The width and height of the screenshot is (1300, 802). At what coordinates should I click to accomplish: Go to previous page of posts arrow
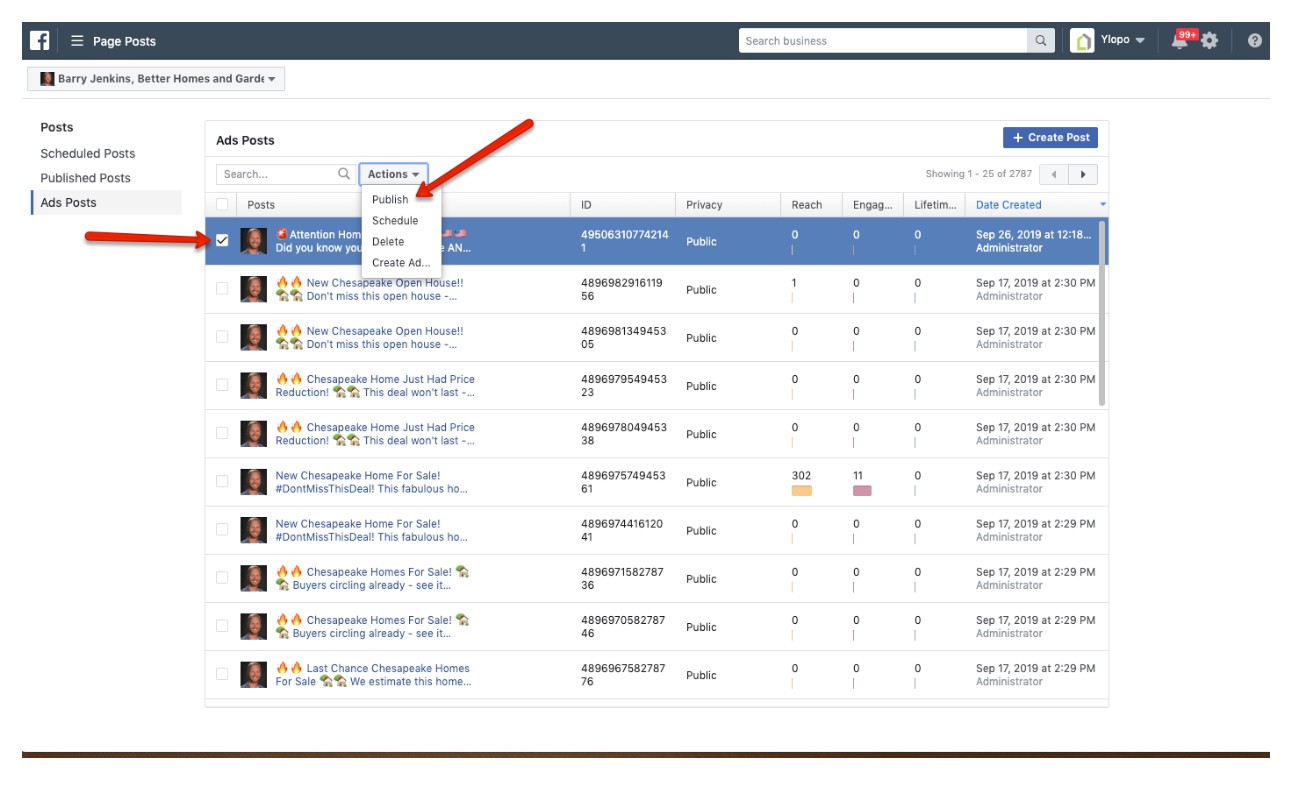point(1054,174)
